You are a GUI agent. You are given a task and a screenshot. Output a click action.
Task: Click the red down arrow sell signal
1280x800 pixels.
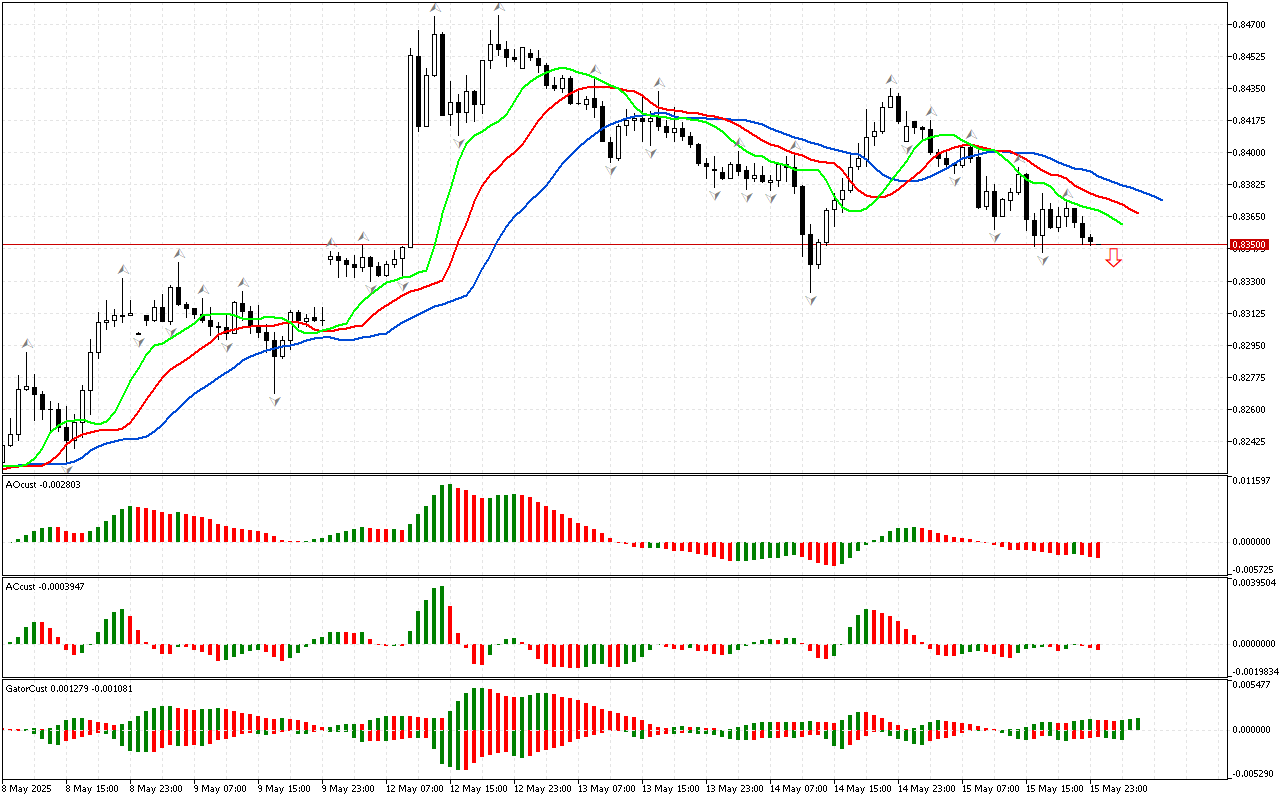coord(1113,258)
